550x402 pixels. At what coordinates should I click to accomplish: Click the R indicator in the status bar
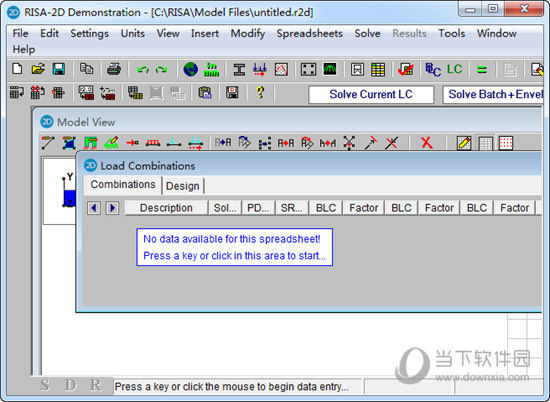click(x=95, y=385)
